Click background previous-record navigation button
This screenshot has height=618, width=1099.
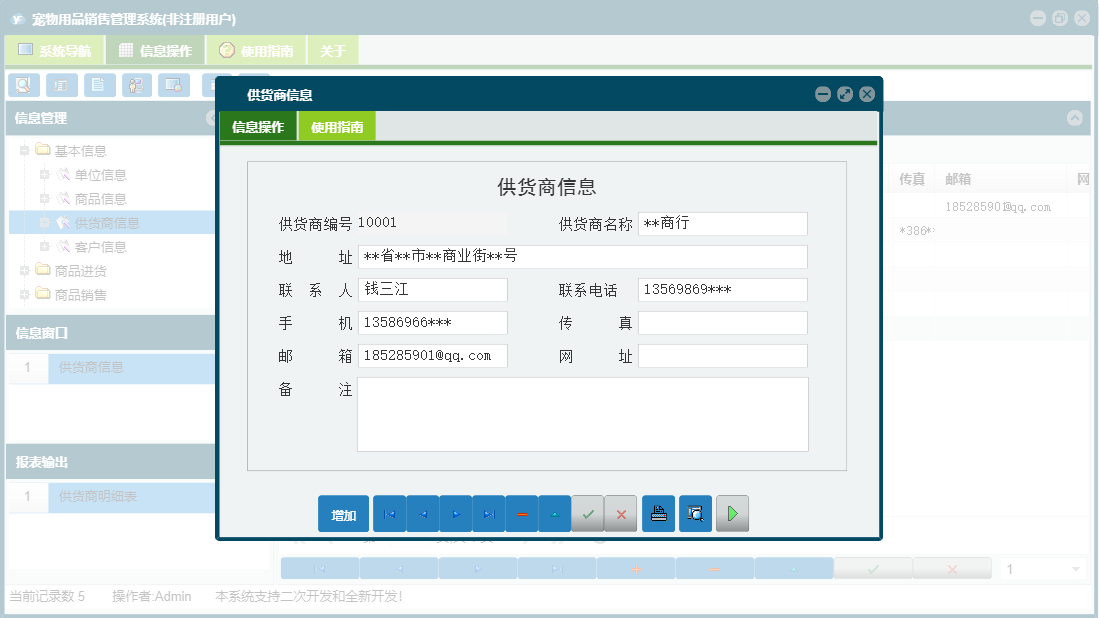coord(400,569)
